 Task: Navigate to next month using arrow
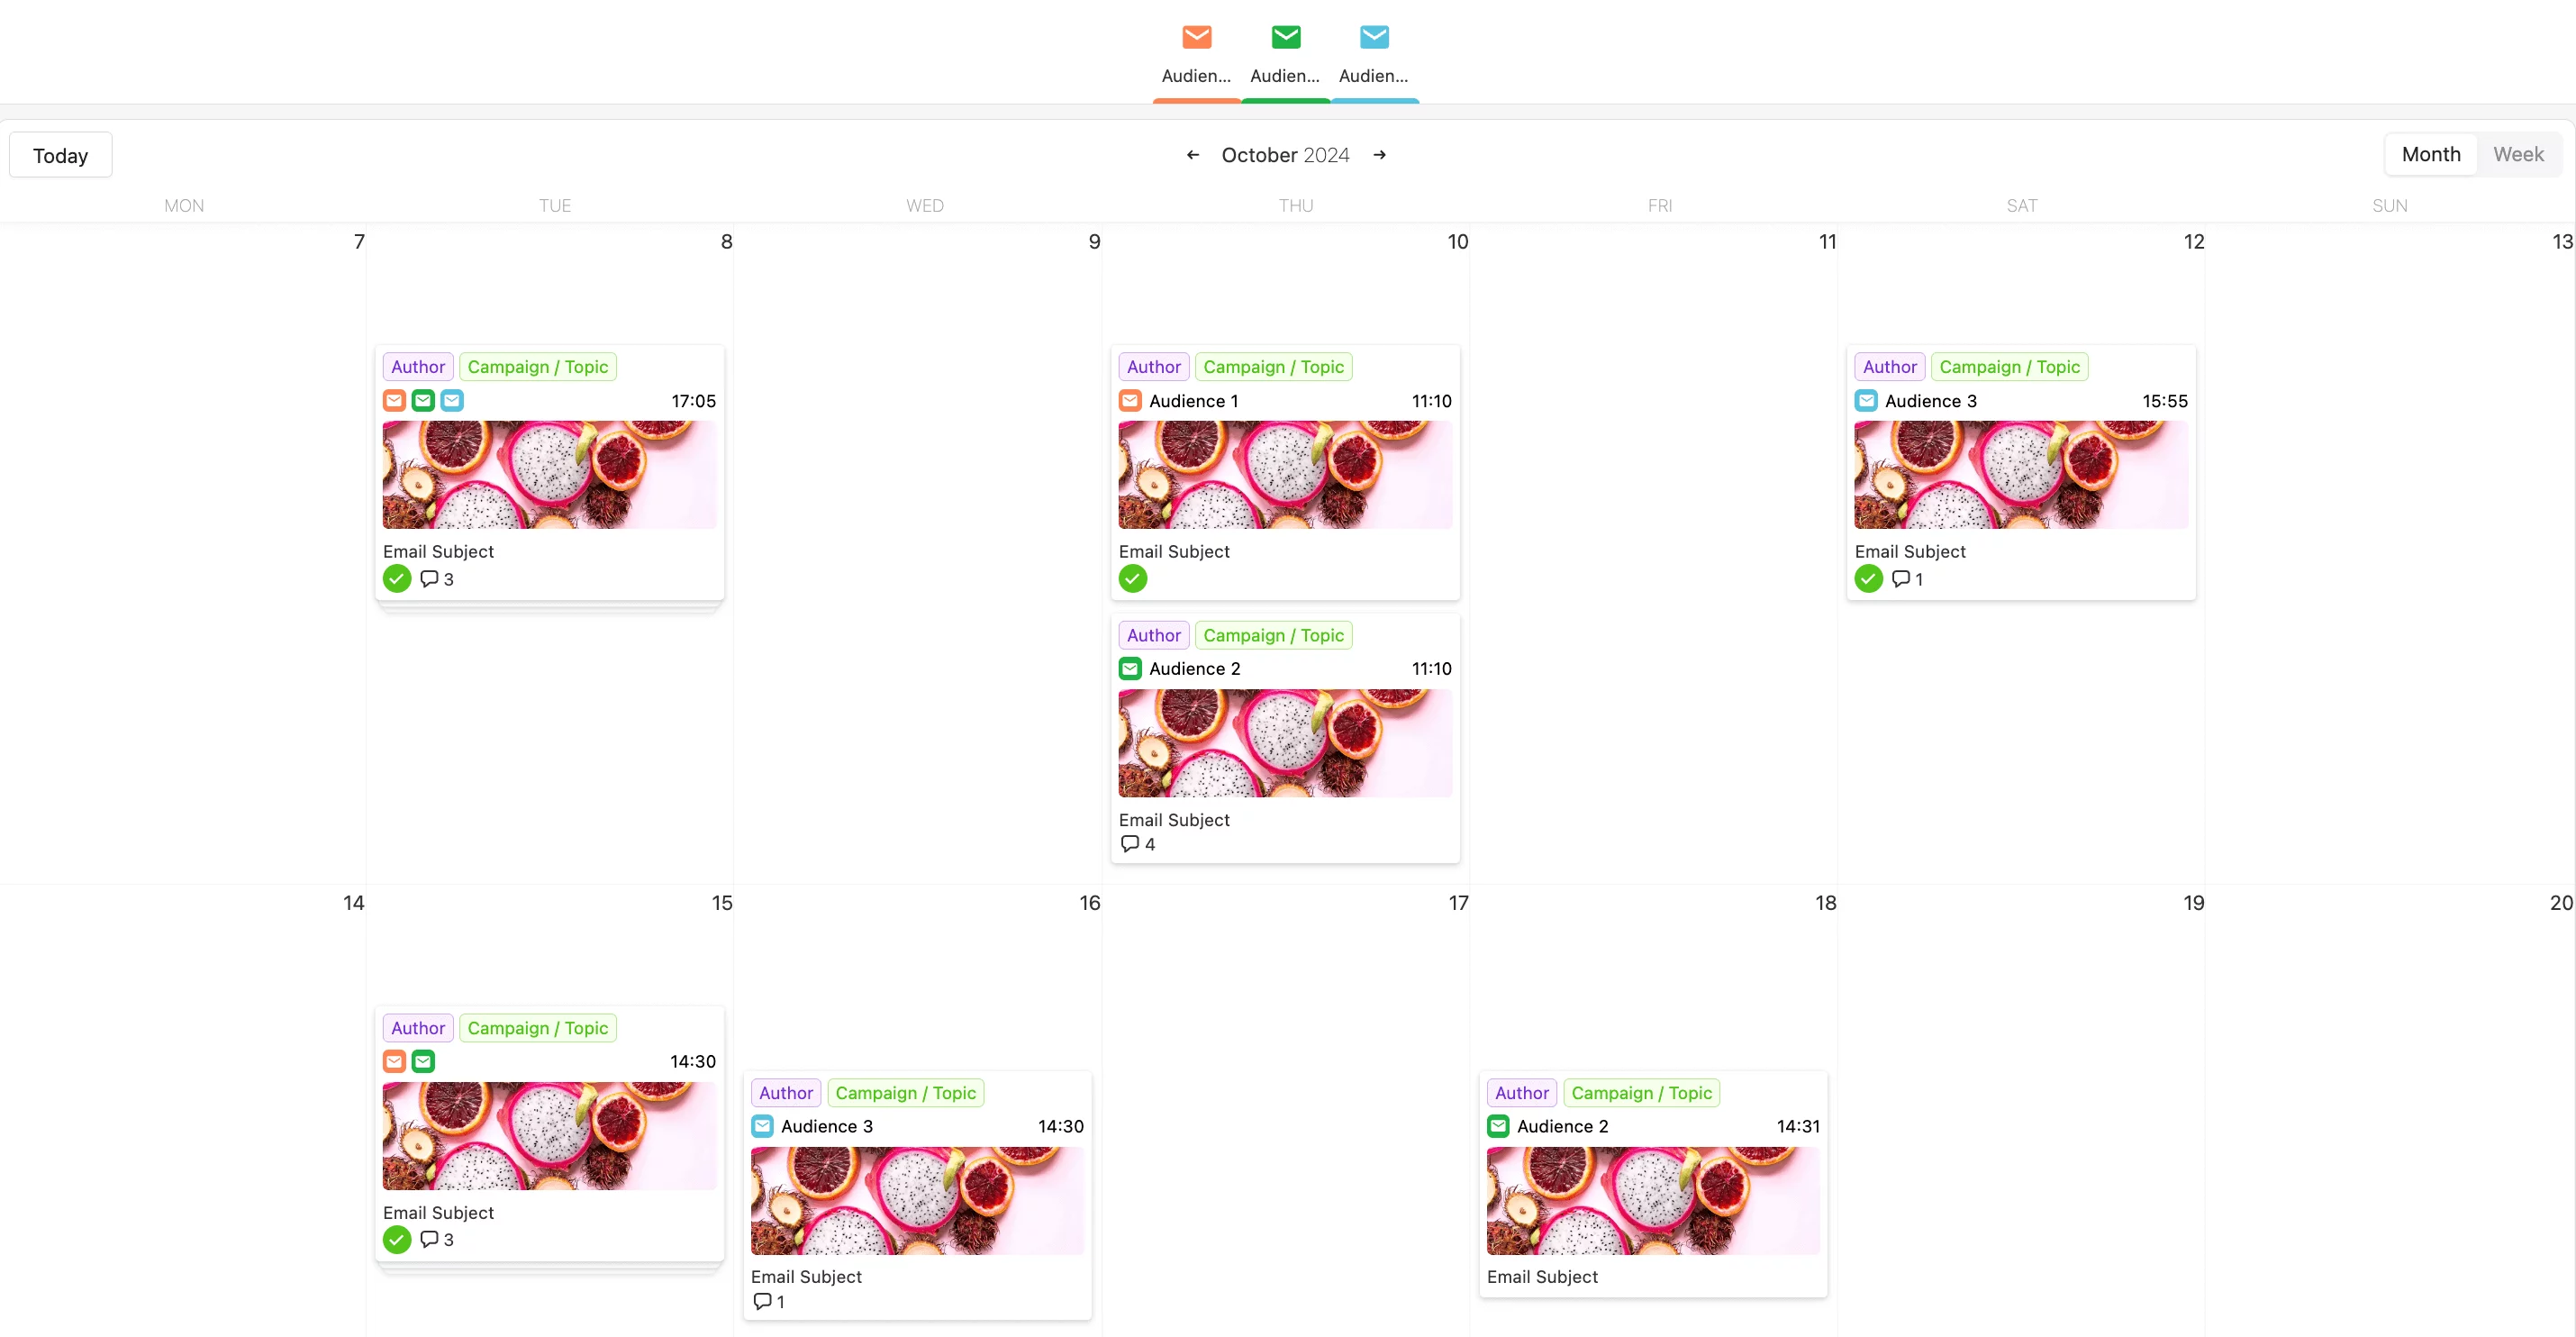[x=1382, y=155]
